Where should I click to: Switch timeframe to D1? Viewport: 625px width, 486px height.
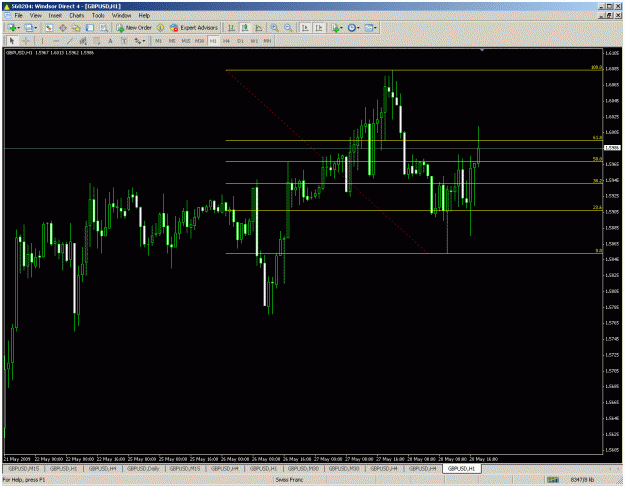pyautogui.click(x=240, y=41)
